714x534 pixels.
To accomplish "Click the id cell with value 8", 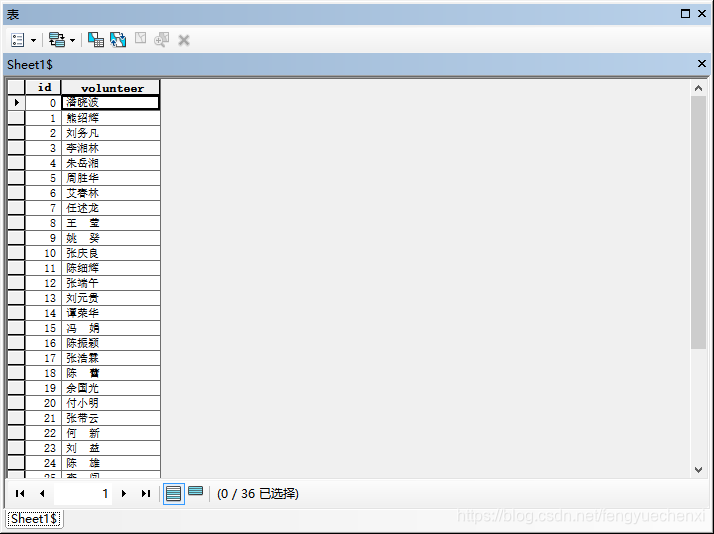I will pyautogui.click(x=43, y=223).
